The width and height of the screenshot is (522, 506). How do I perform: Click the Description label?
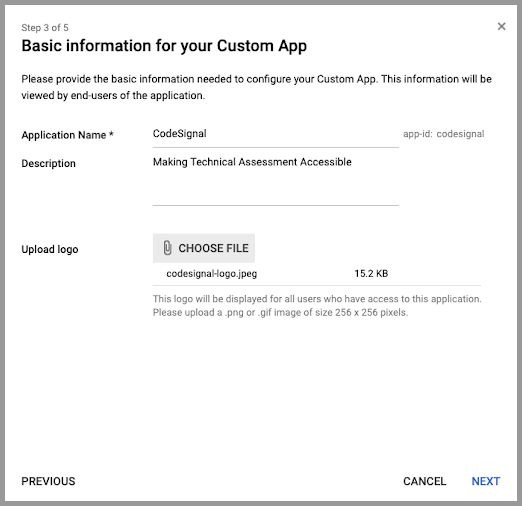(49, 163)
